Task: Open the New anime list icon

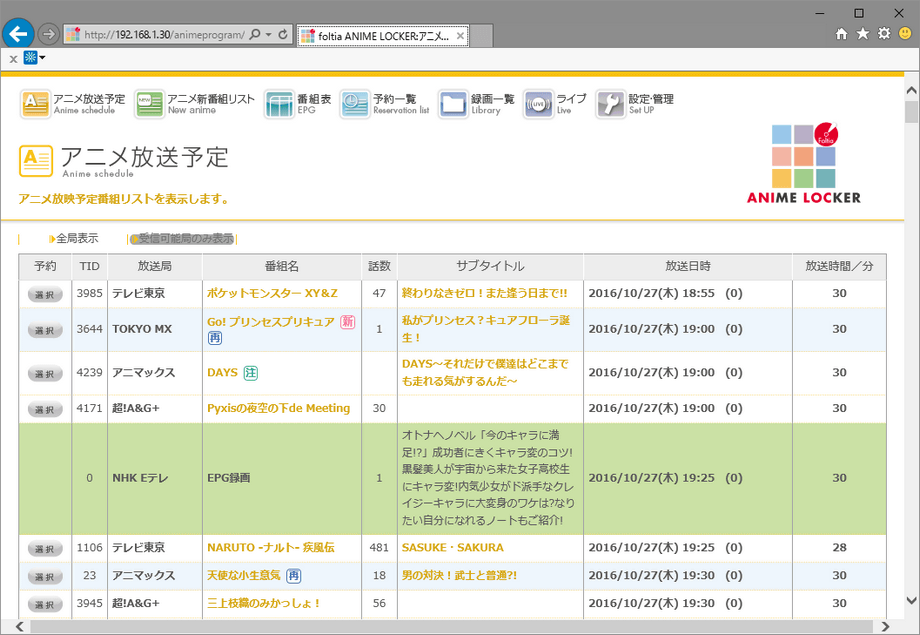Action: [150, 104]
